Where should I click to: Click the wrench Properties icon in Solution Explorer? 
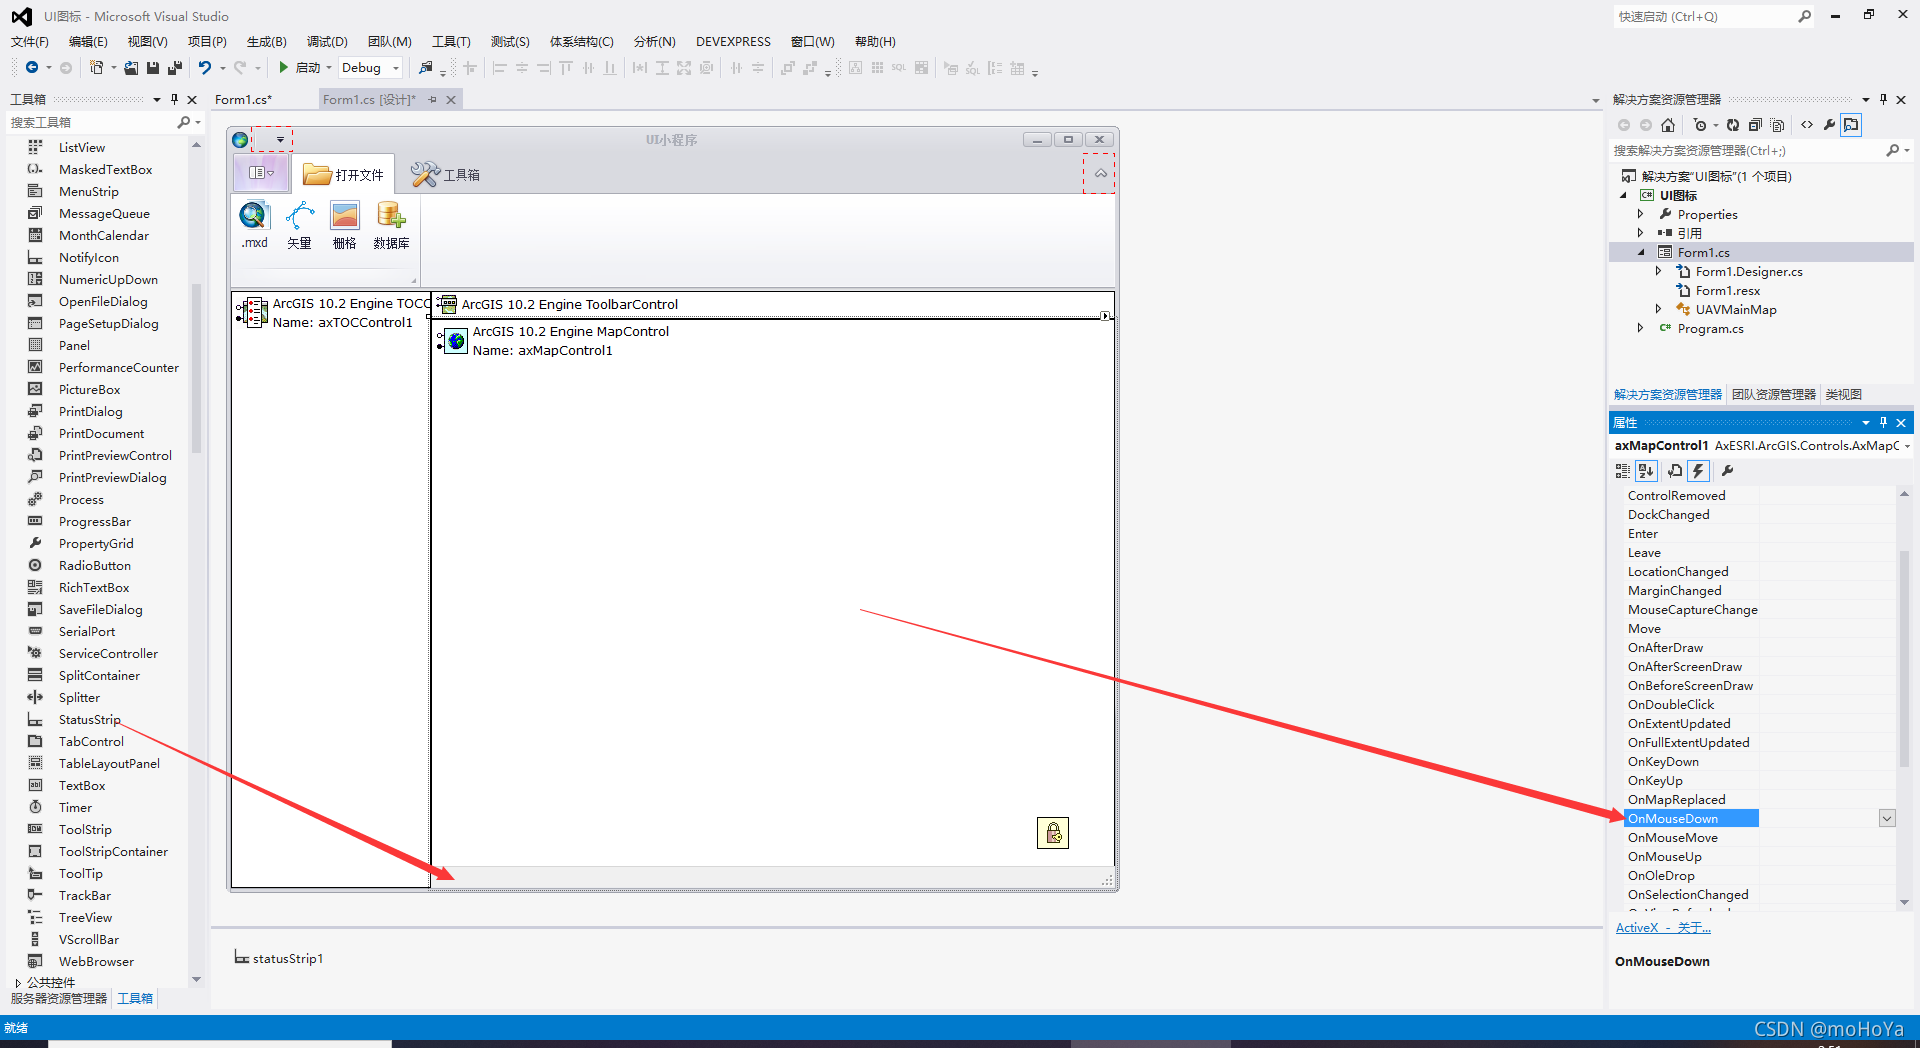point(1829,125)
